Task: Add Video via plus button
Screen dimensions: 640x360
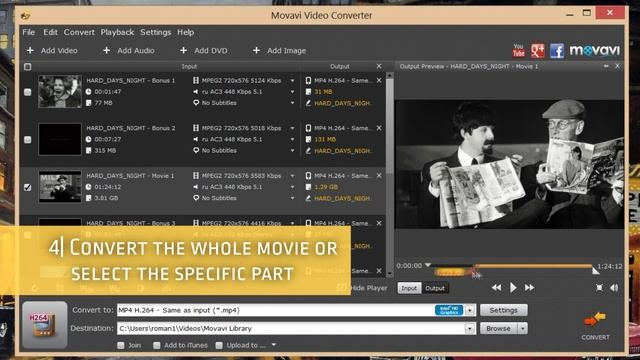Action: click(x=30, y=50)
